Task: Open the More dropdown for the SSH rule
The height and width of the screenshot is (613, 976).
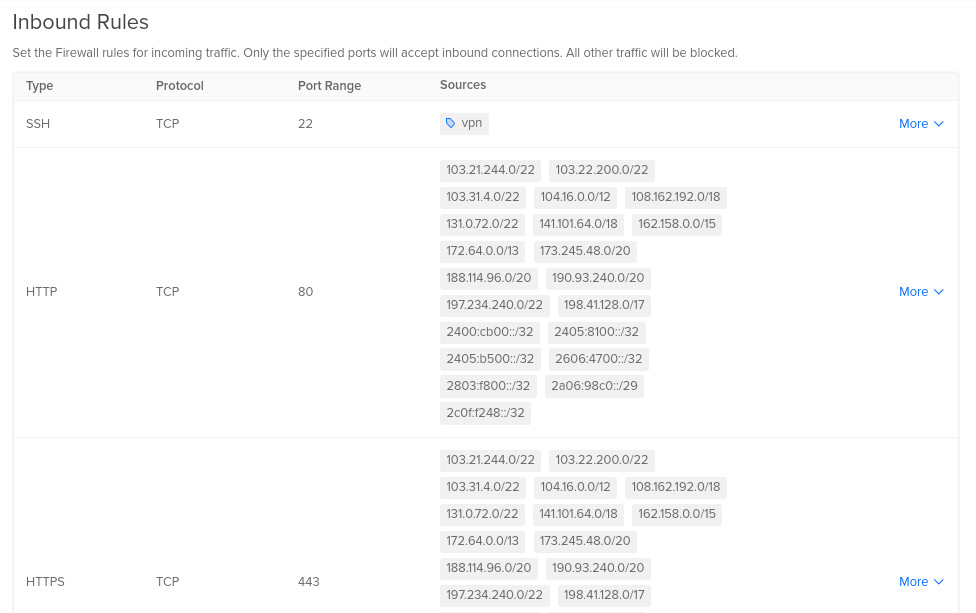Action: pyautogui.click(x=921, y=124)
